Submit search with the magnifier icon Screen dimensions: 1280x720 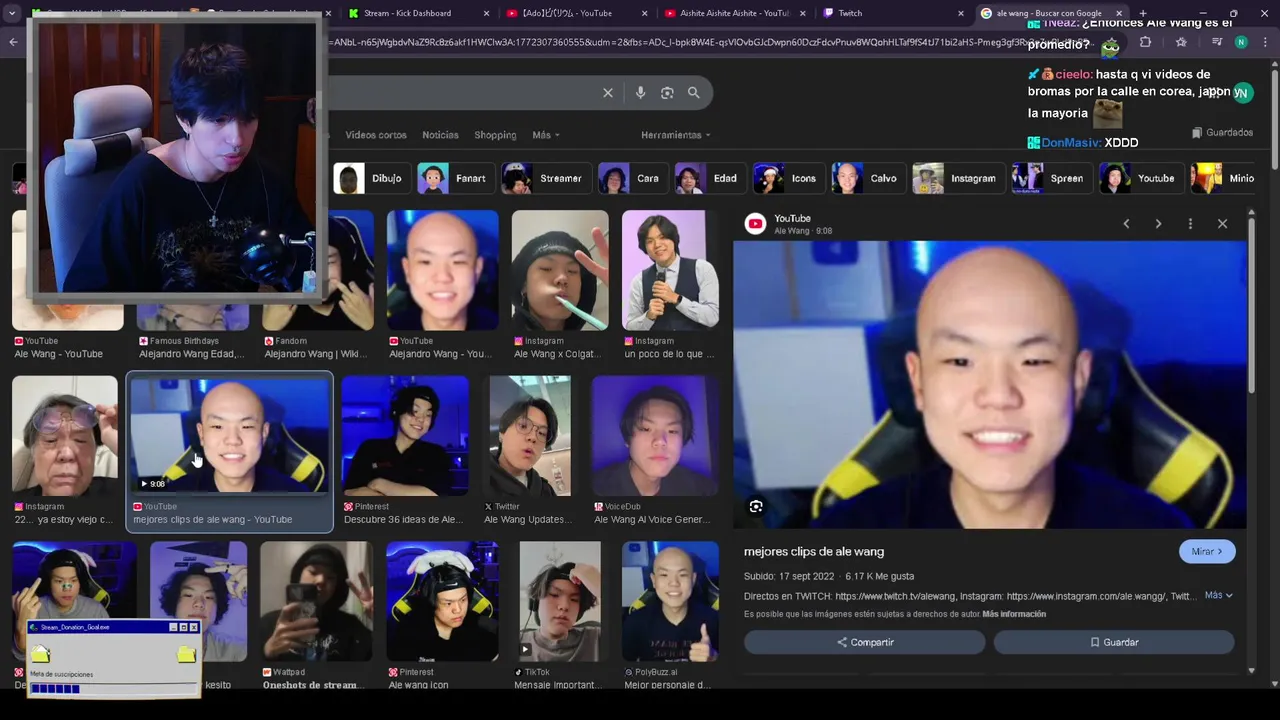(x=694, y=93)
